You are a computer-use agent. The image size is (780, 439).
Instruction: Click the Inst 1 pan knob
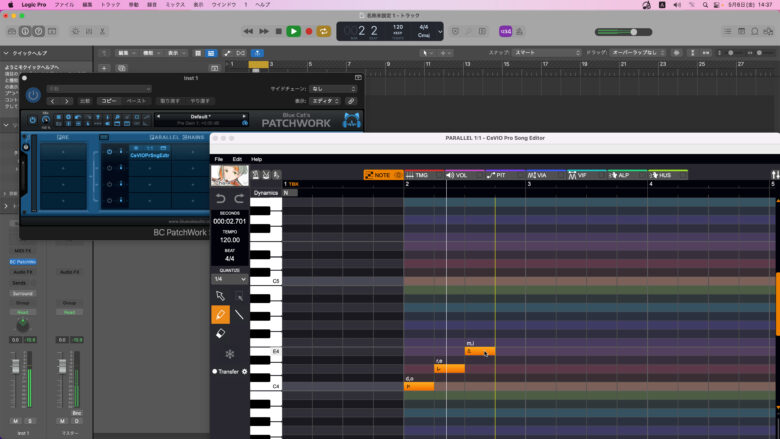tap(23, 325)
